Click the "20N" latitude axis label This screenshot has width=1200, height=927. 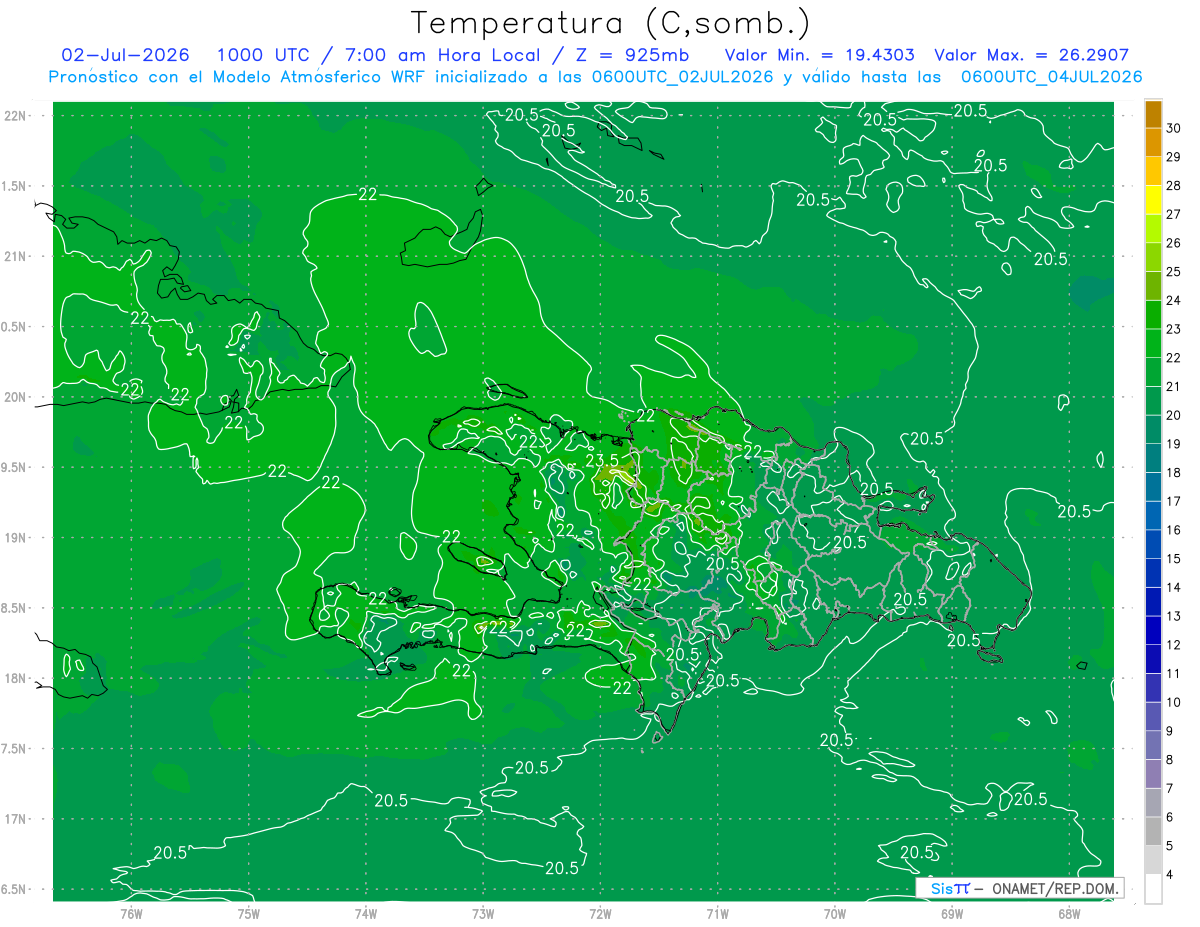point(15,397)
